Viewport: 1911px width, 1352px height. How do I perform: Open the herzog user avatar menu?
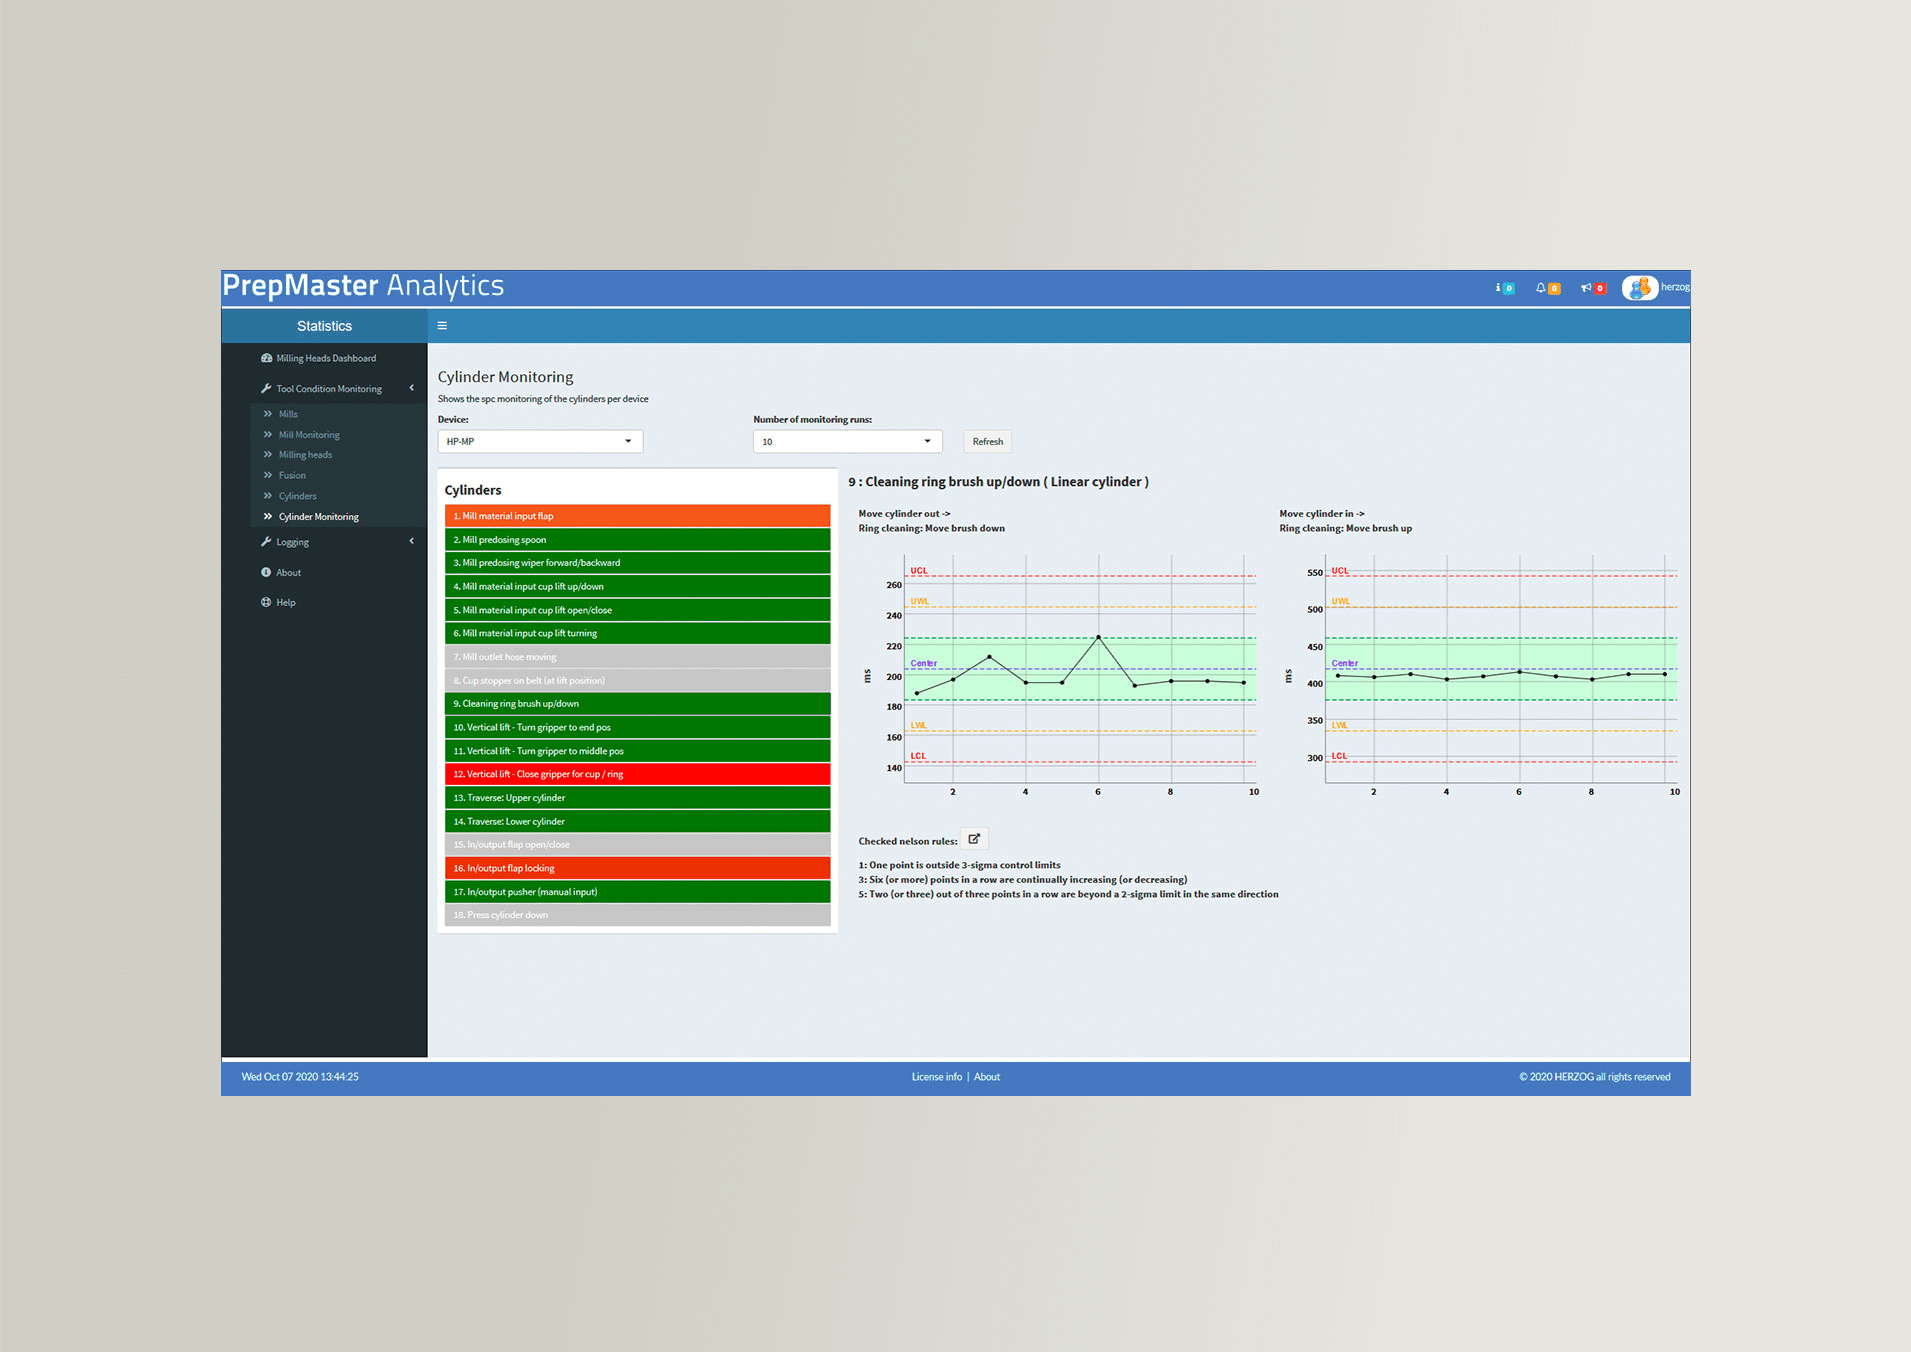(1640, 288)
